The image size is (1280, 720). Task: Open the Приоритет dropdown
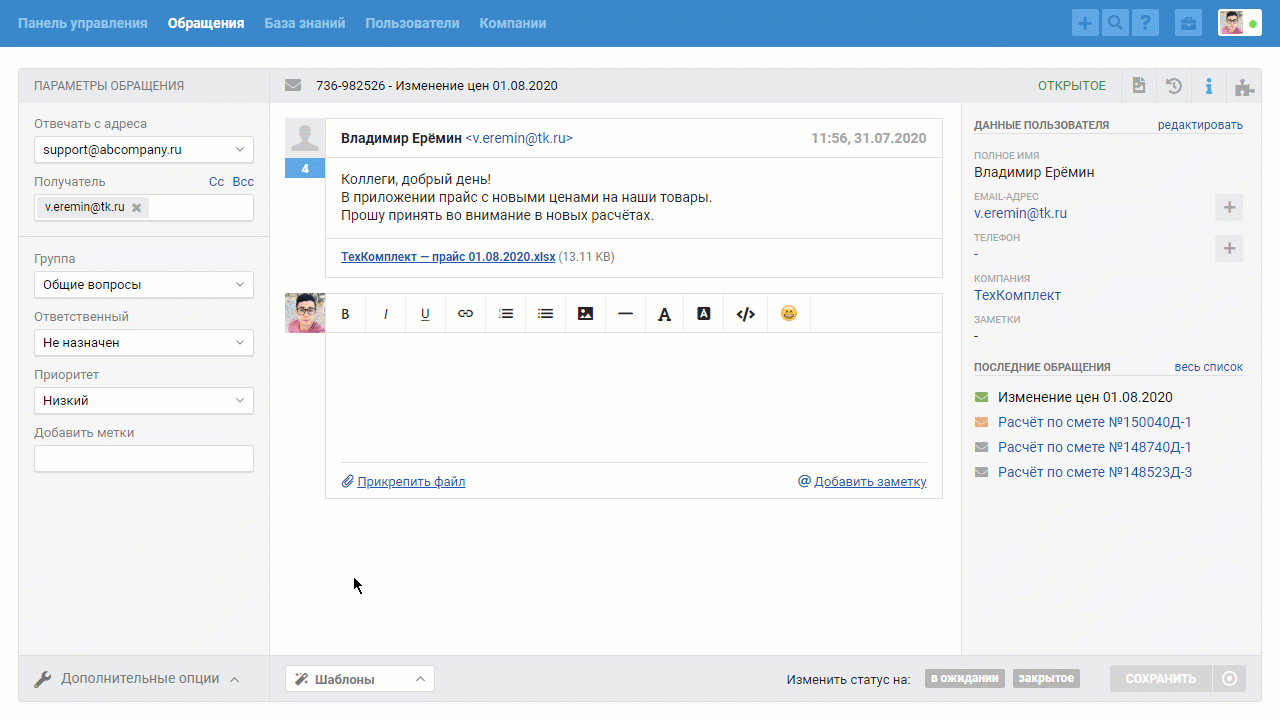pyautogui.click(x=144, y=401)
